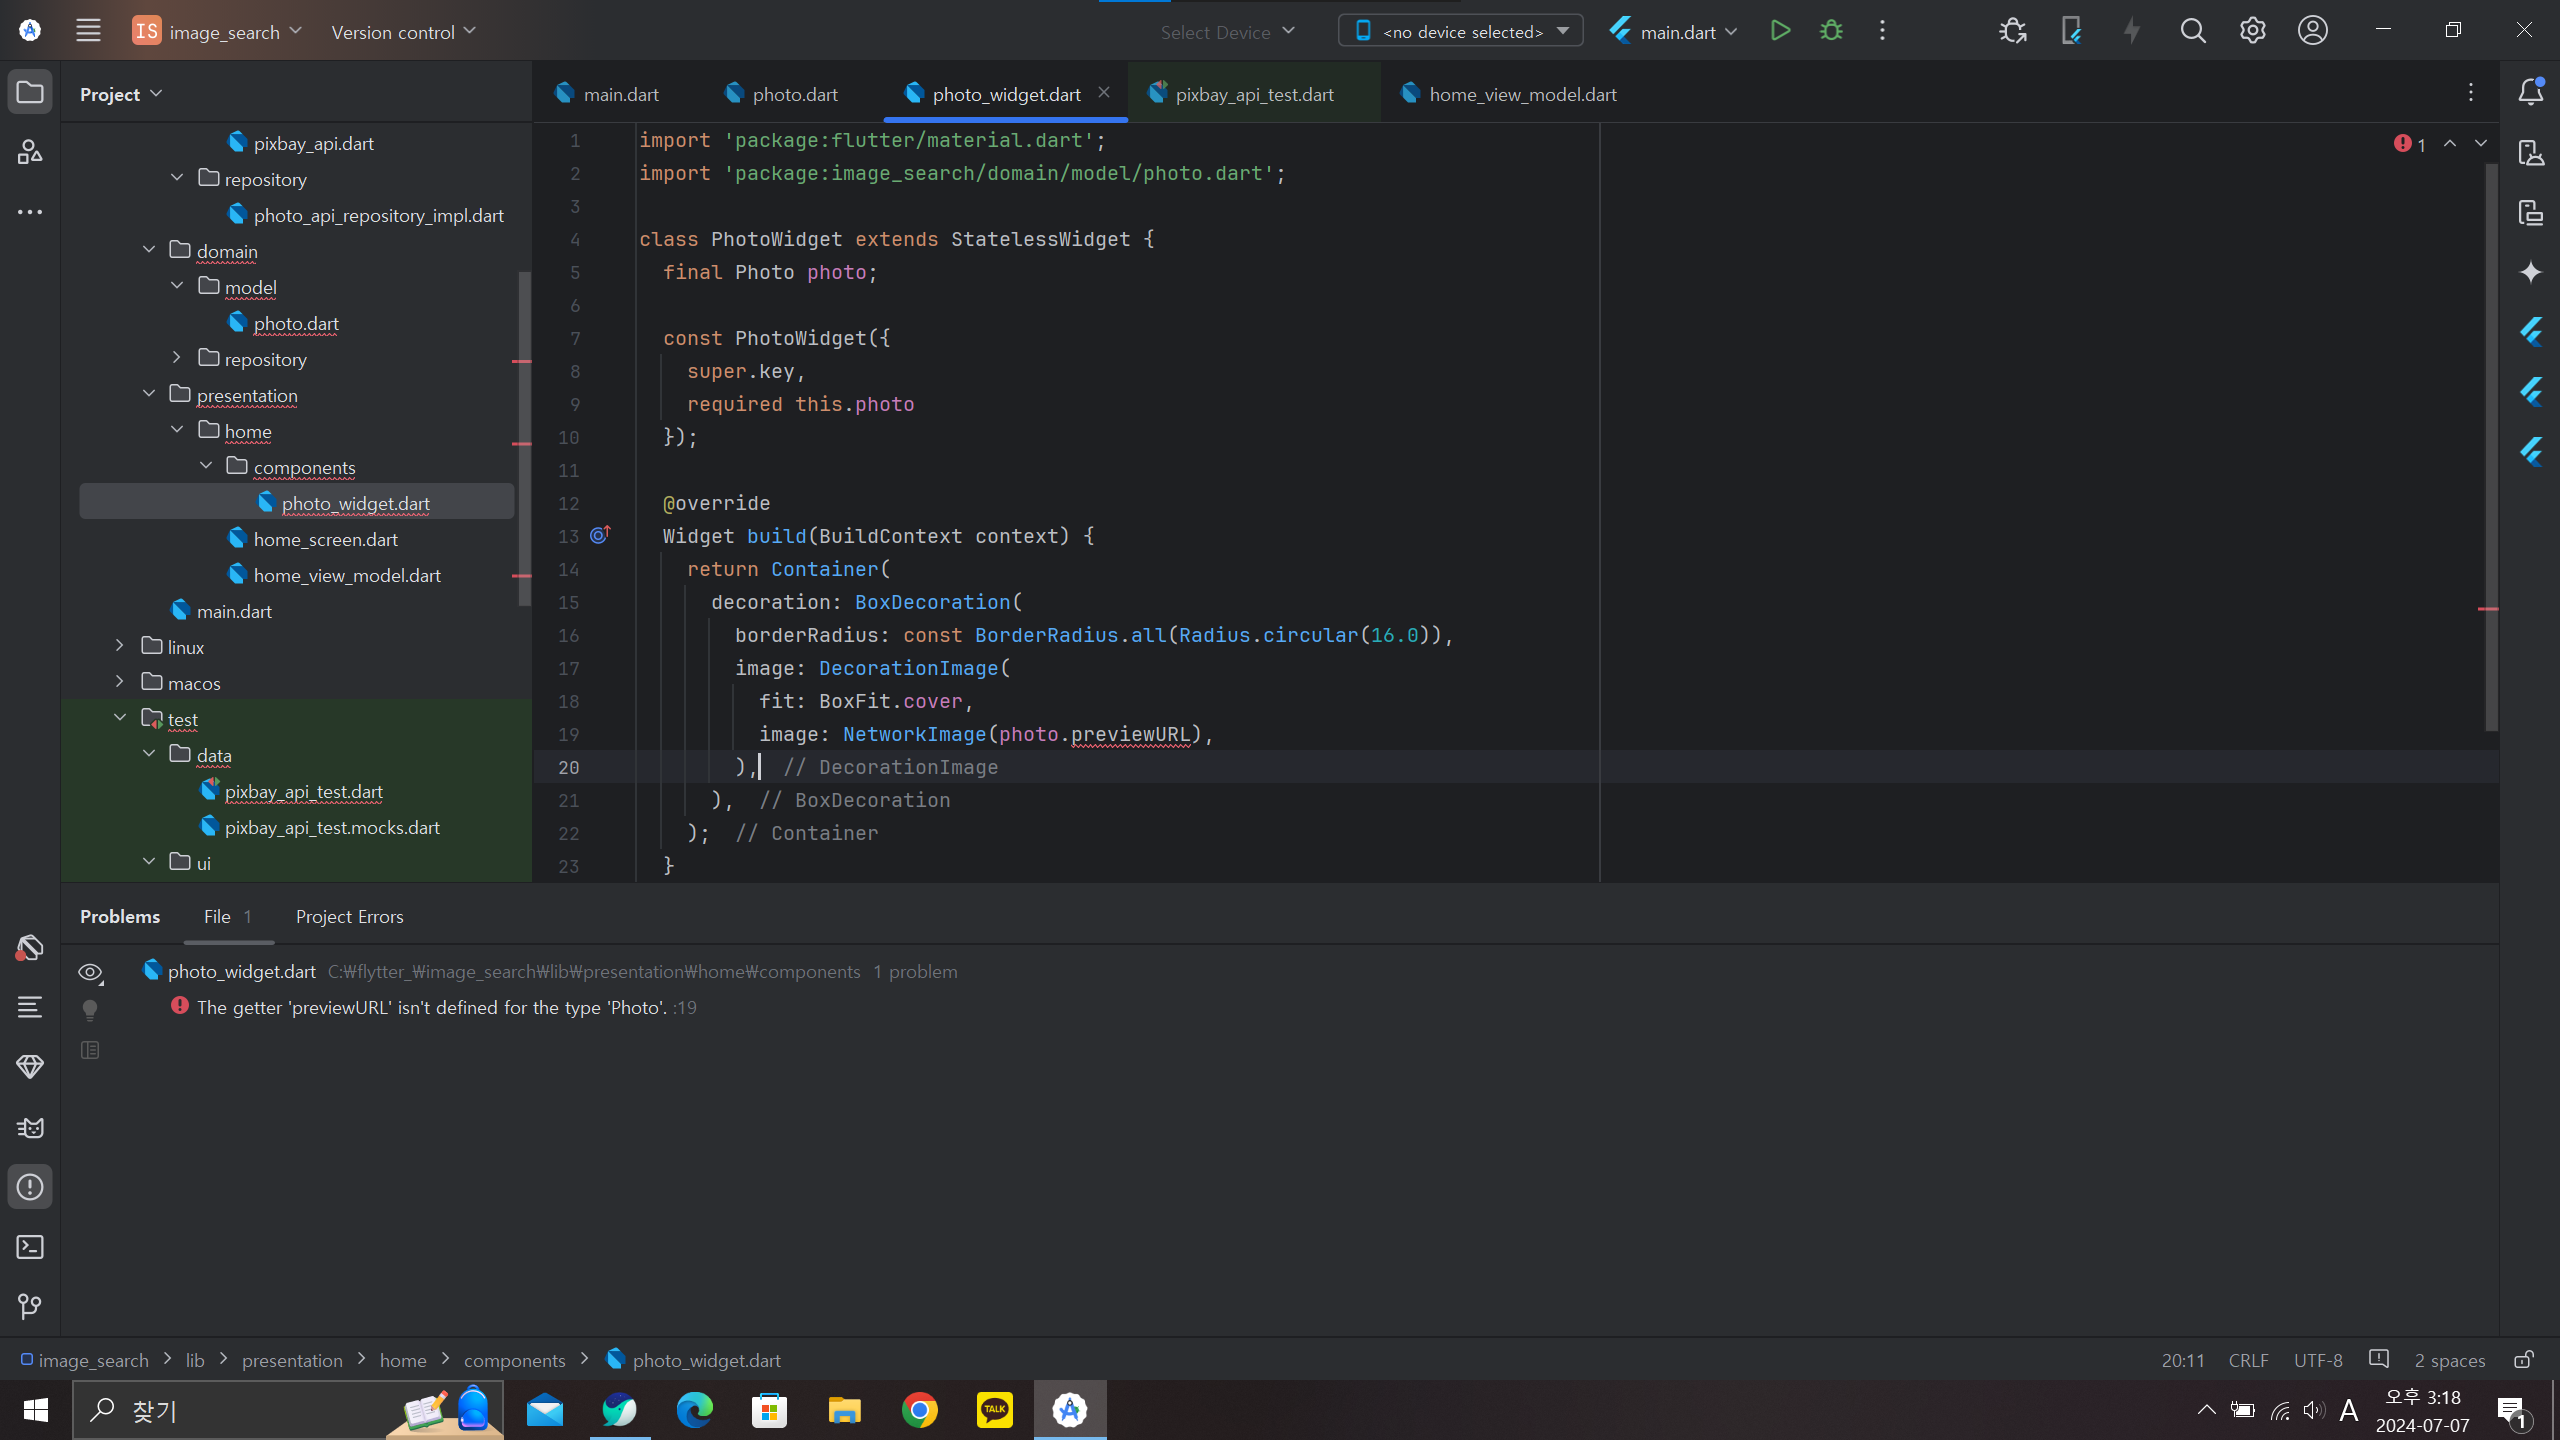Open Git version control tool window
The height and width of the screenshot is (1440, 2560).
pyautogui.click(x=30, y=1307)
